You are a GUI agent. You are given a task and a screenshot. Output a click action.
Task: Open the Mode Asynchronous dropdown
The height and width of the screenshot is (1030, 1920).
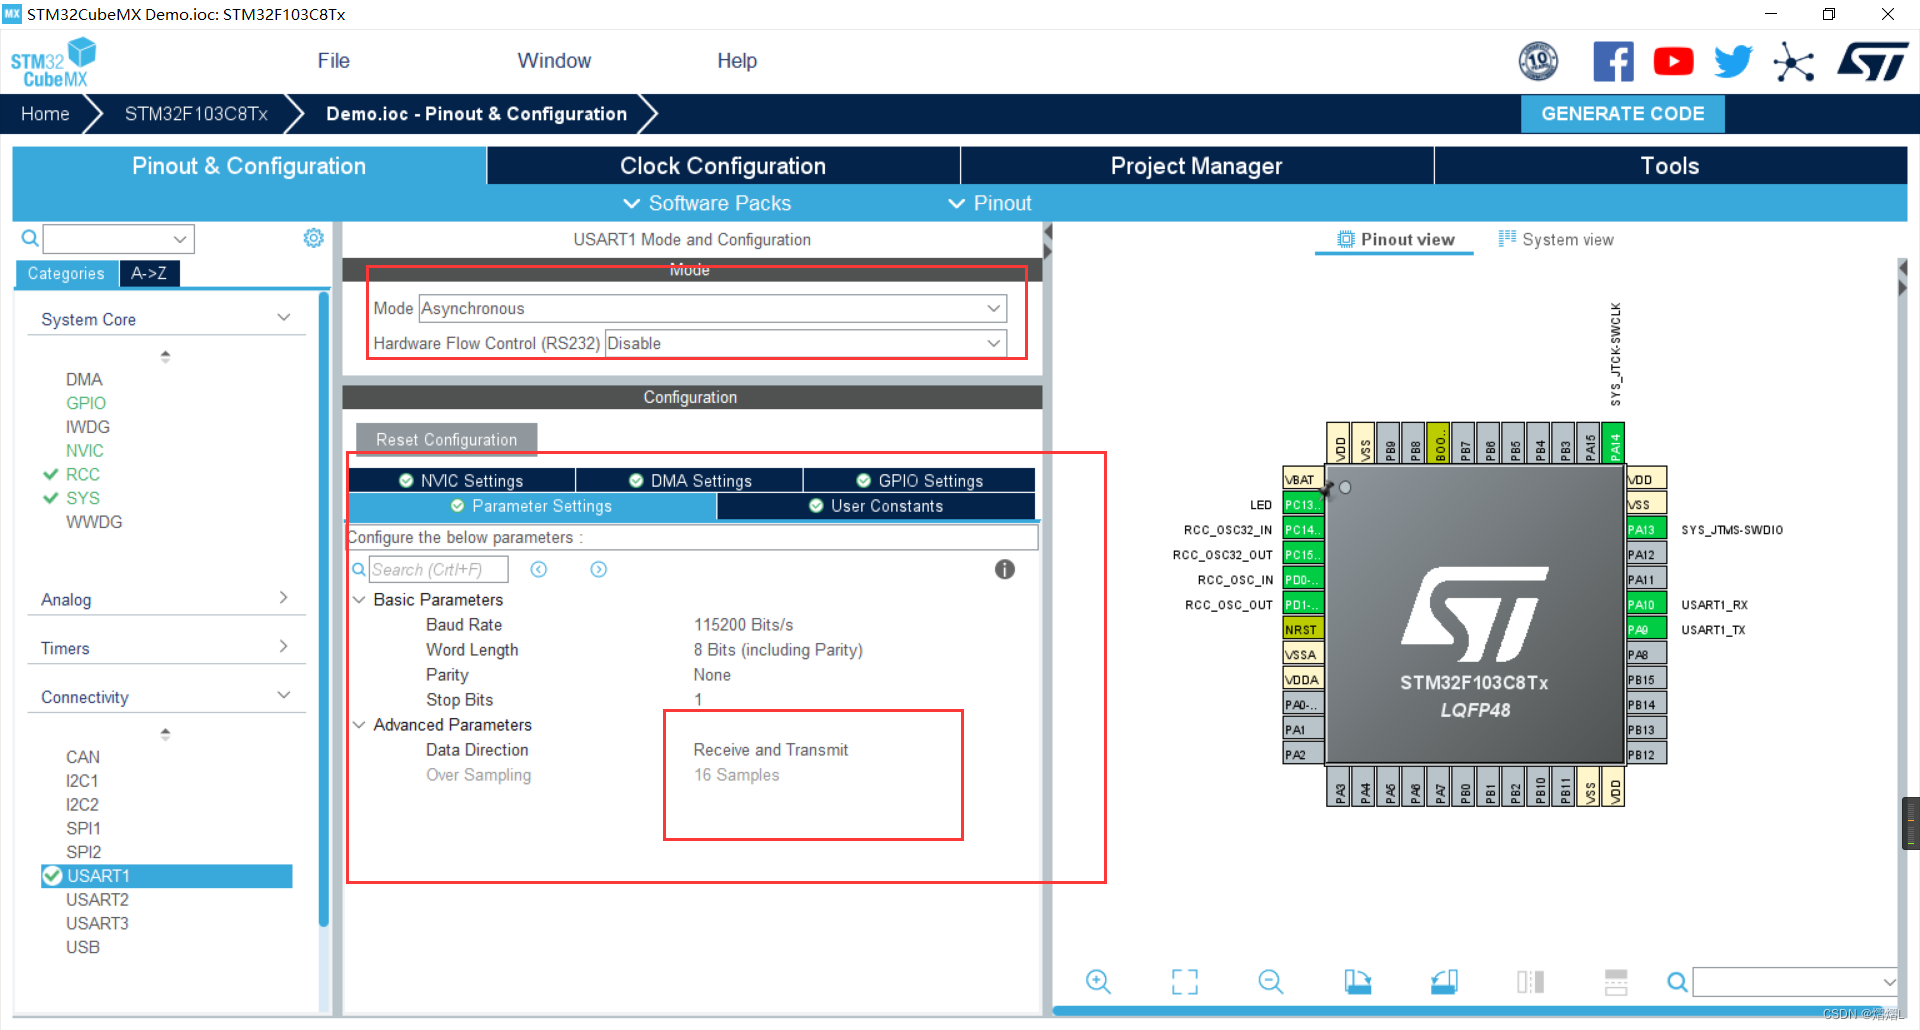pos(712,308)
